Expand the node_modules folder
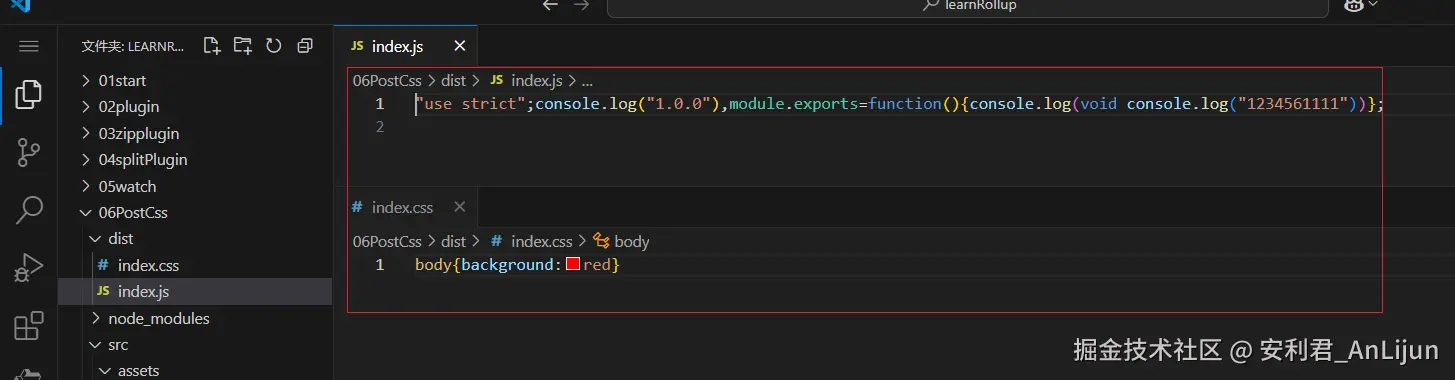Viewport: 1455px width, 380px height. click(159, 318)
